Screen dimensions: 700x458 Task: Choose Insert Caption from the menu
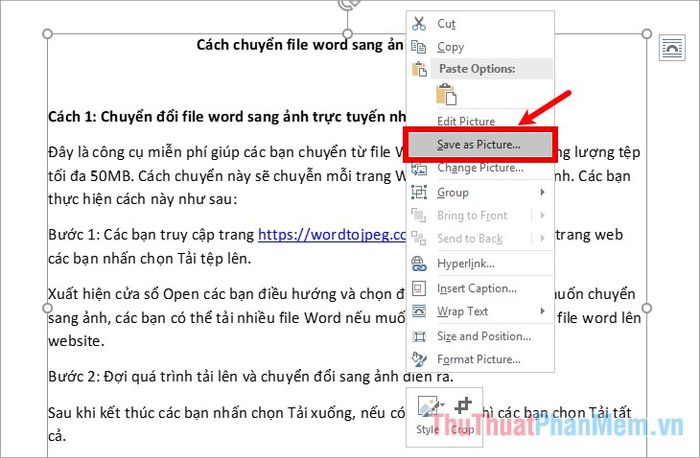click(x=477, y=289)
